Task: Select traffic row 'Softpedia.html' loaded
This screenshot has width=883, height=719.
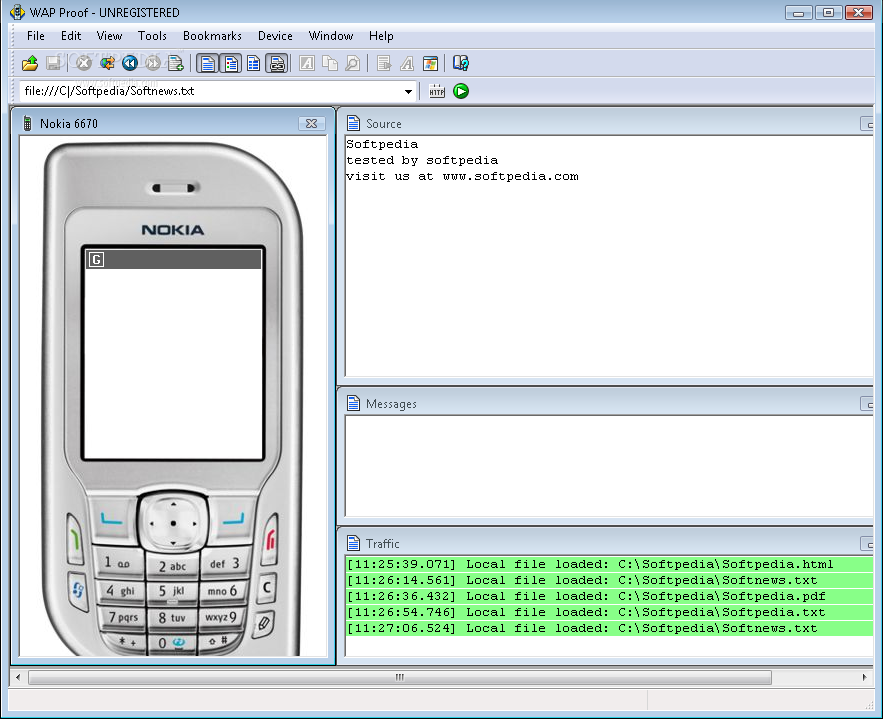Action: click(609, 564)
